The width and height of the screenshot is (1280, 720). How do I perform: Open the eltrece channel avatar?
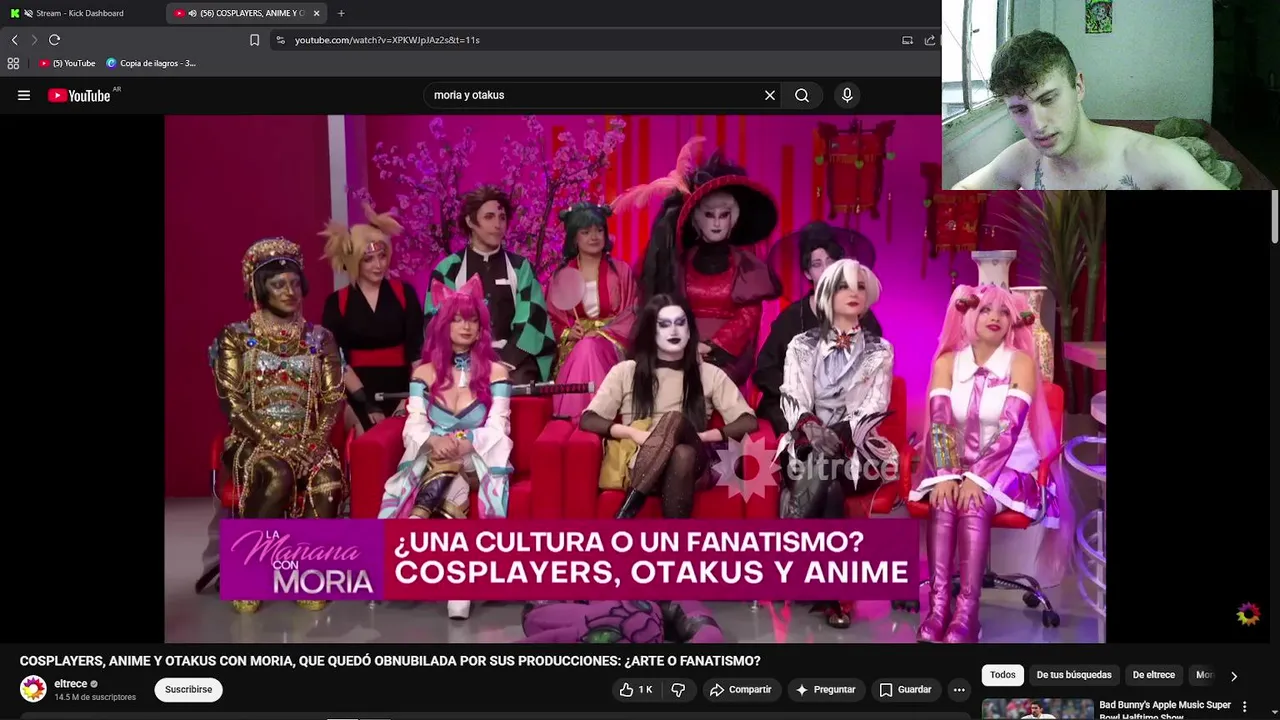33,689
